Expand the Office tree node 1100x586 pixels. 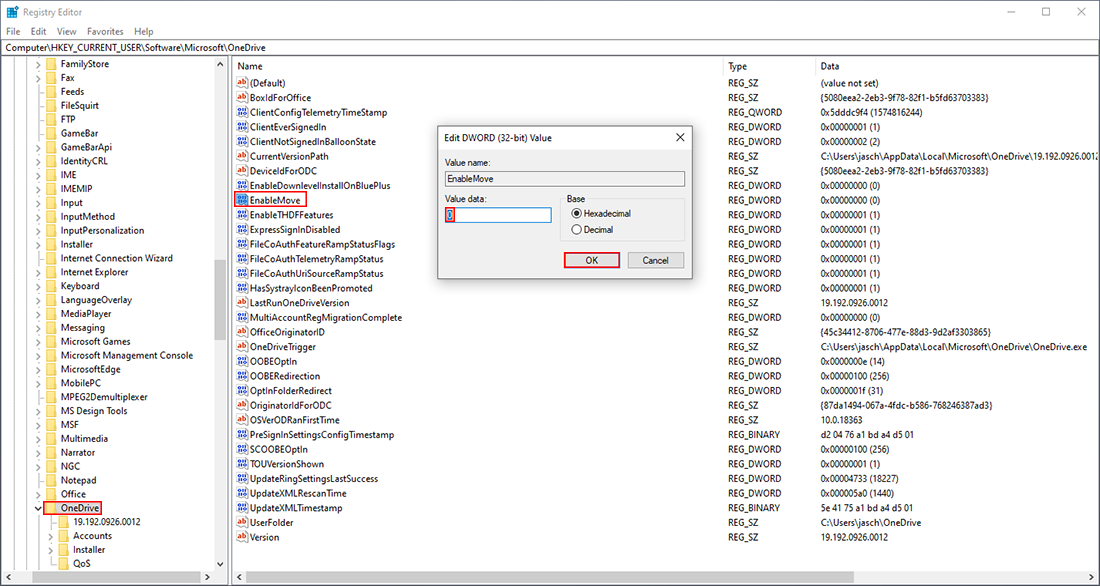point(38,494)
